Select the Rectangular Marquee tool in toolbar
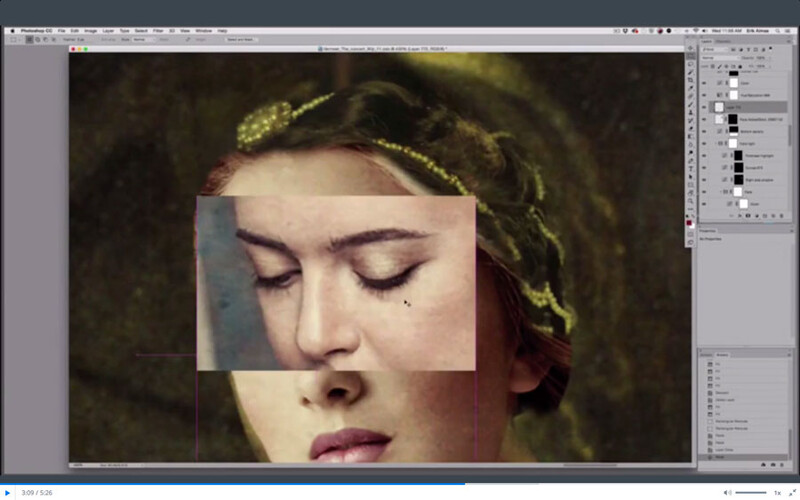The image size is (800, 500). pyautogui.click(x=690, y=56)
